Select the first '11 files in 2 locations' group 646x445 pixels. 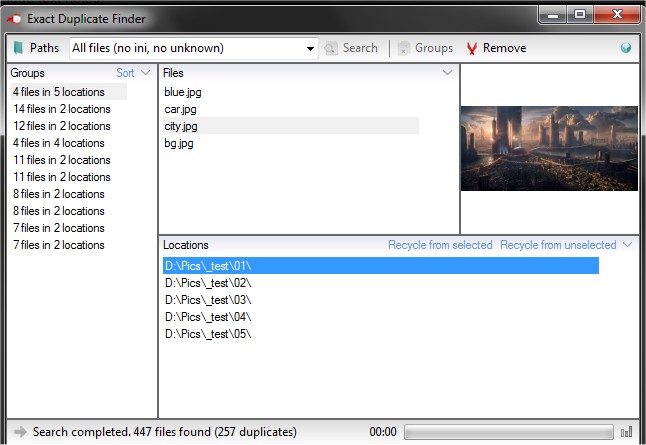coord(62,160)
